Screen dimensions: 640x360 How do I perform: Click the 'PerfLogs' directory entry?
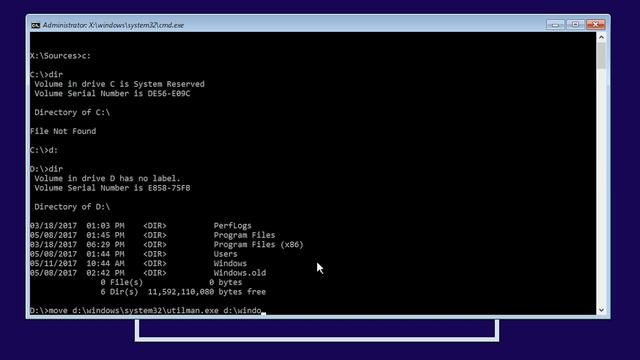(233, 226)
